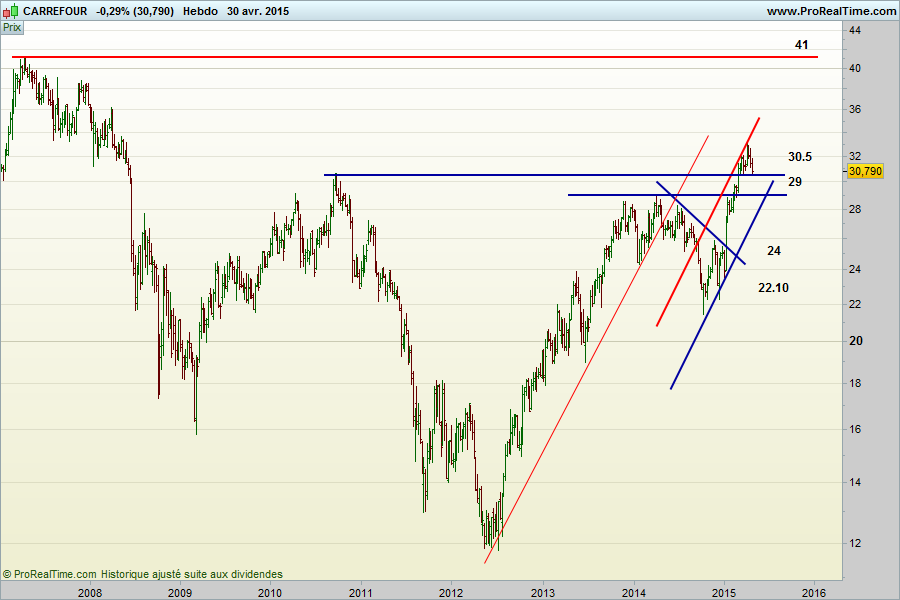Select the 30.5 annotation label

pyautogui.click(x=799, y=157)
